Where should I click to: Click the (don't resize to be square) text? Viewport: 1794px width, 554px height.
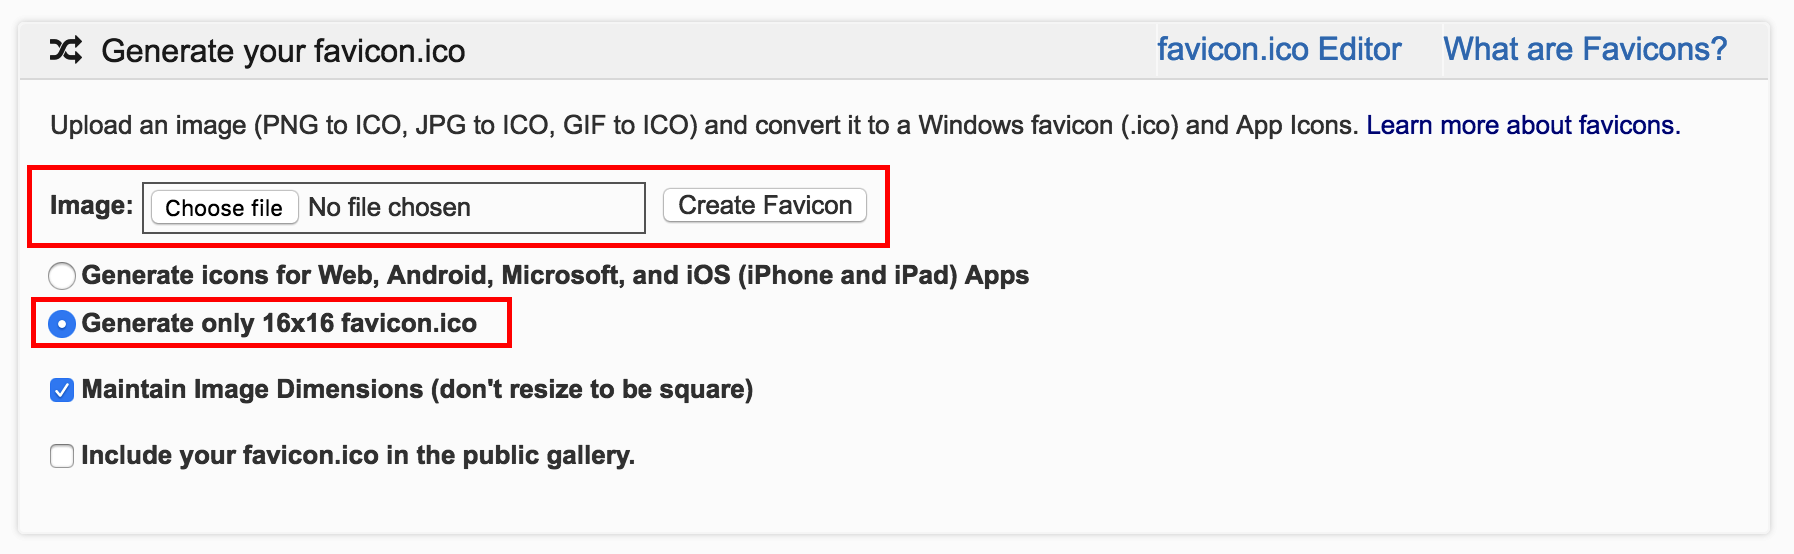pos(592,389)
